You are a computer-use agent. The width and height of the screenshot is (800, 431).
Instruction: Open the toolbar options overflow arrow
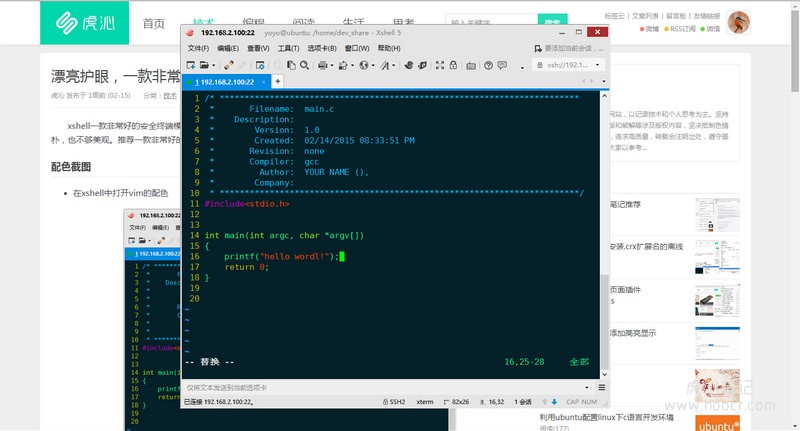click(x=522, y=67)
